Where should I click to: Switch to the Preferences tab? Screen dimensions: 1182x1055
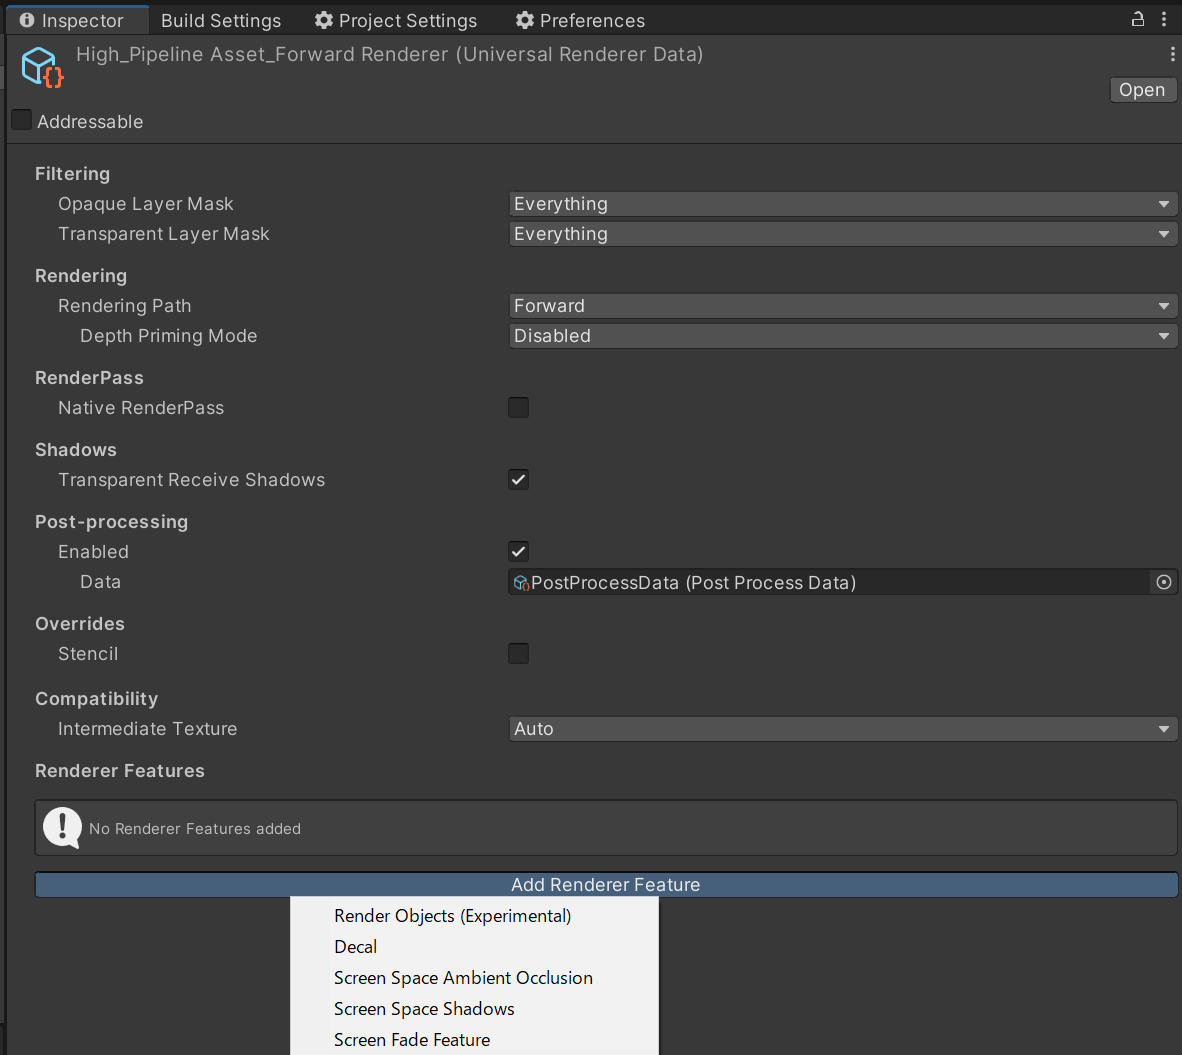coord(580,20)
